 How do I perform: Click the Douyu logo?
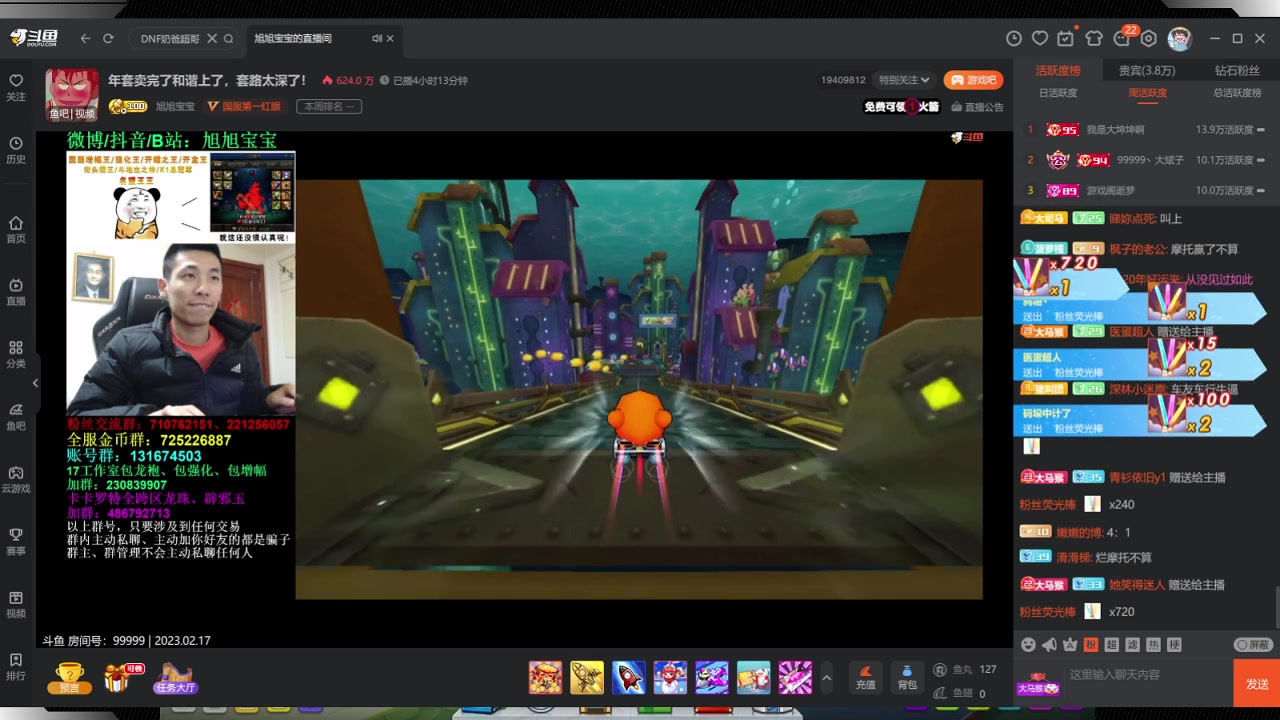coord(34,38)
